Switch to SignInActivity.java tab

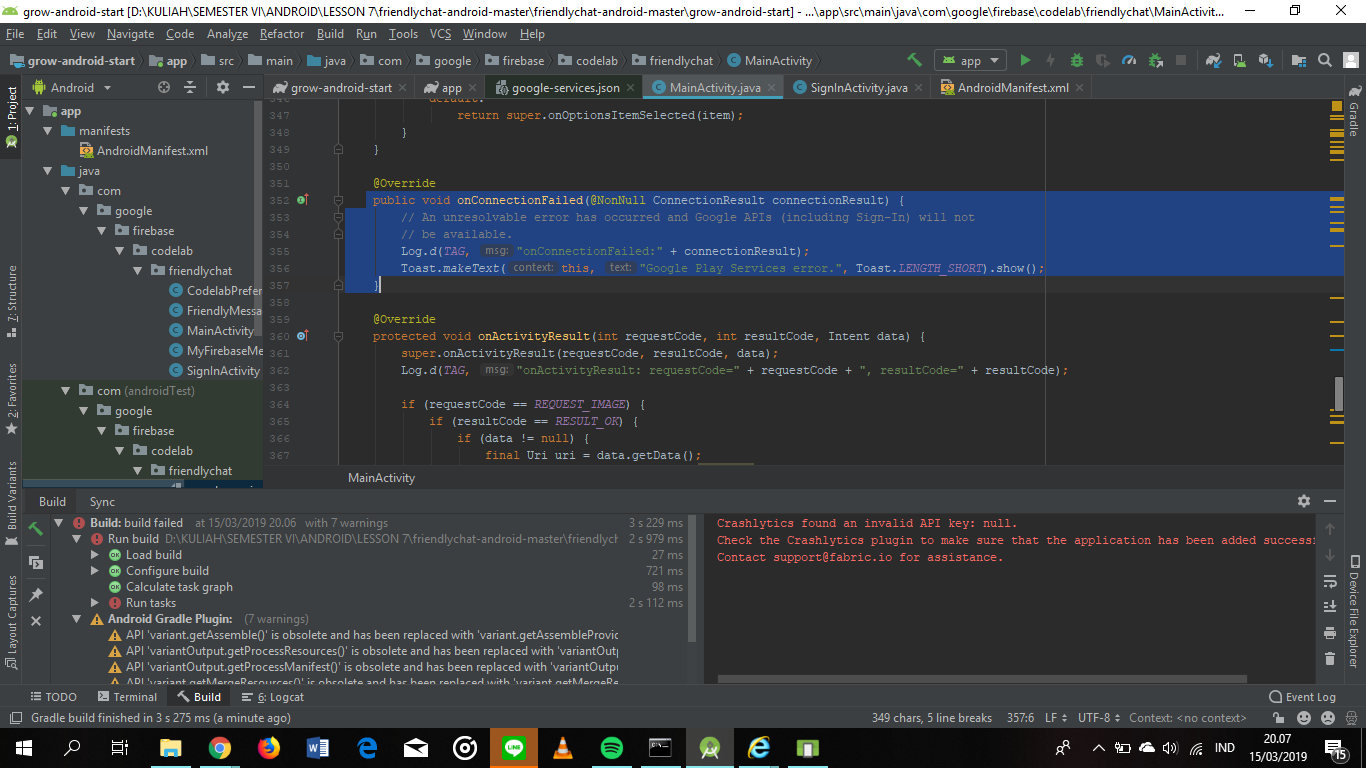click(x=859, y=88)
